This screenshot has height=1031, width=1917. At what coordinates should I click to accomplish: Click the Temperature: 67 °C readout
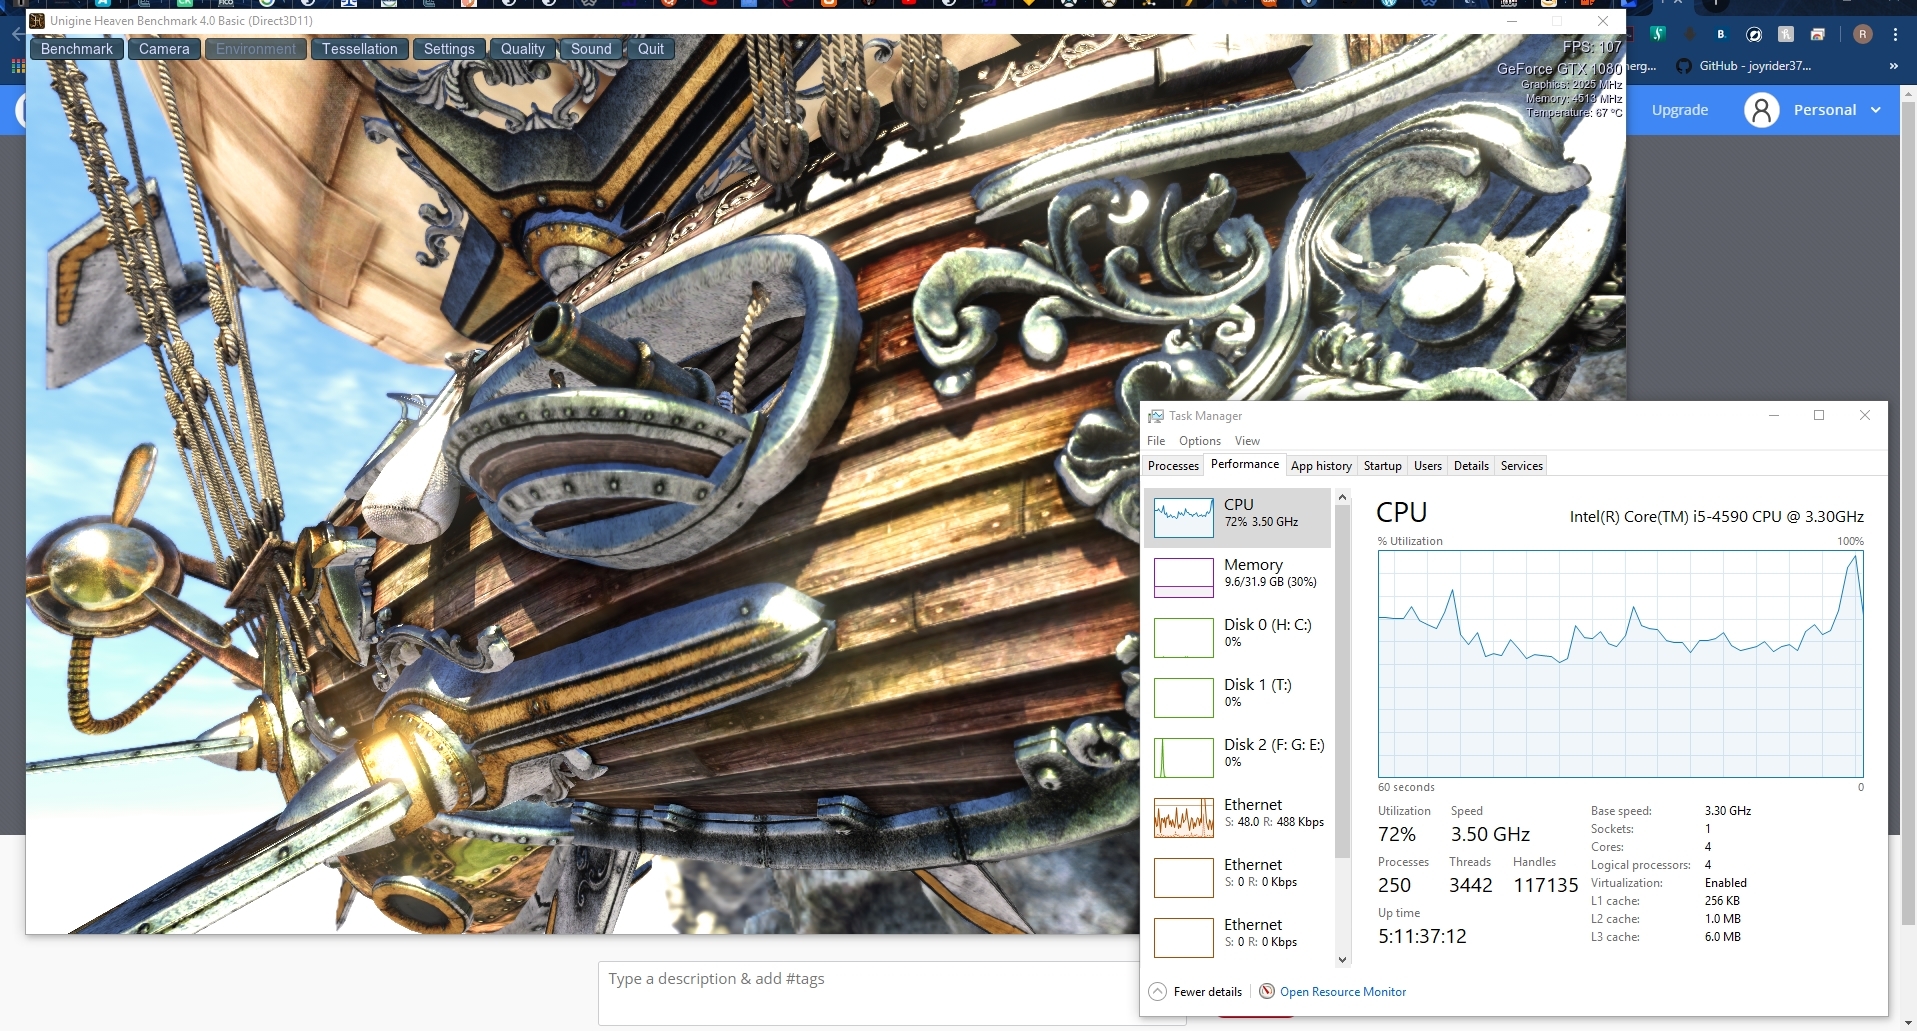(1574, 113)
